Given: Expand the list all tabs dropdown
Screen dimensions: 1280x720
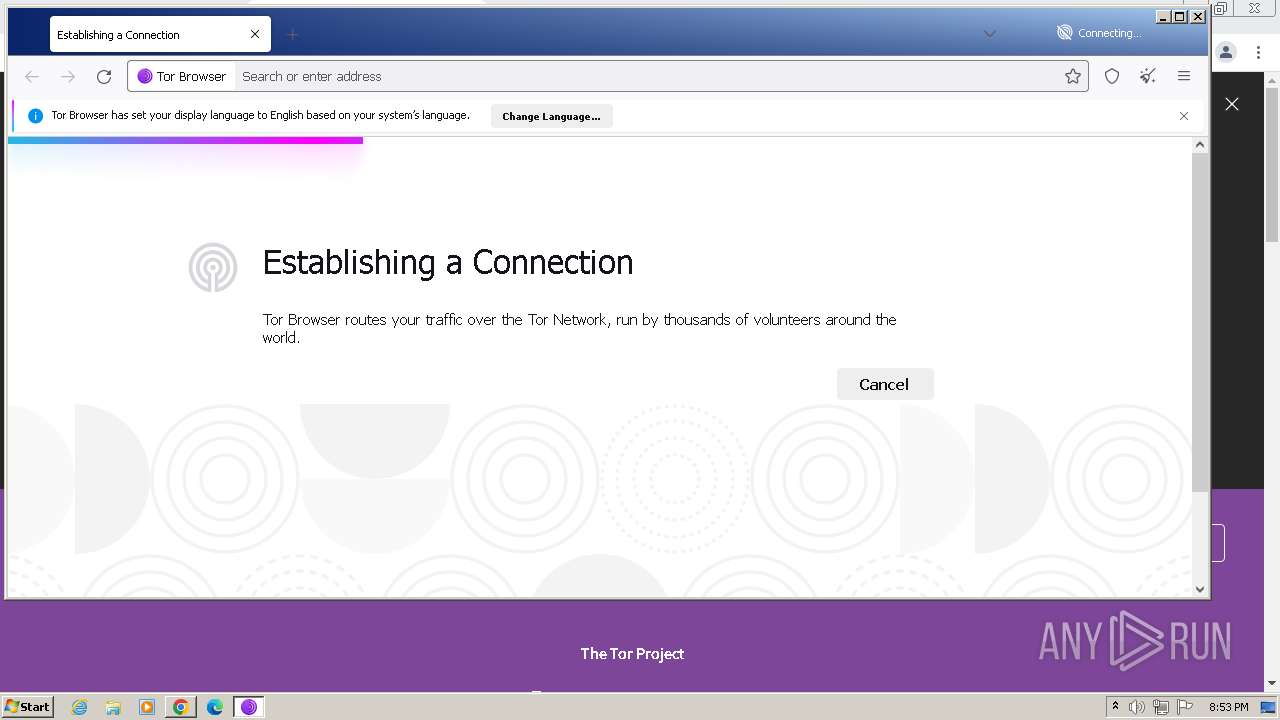Looking at the screenshot, I should [x=990, y=34].
